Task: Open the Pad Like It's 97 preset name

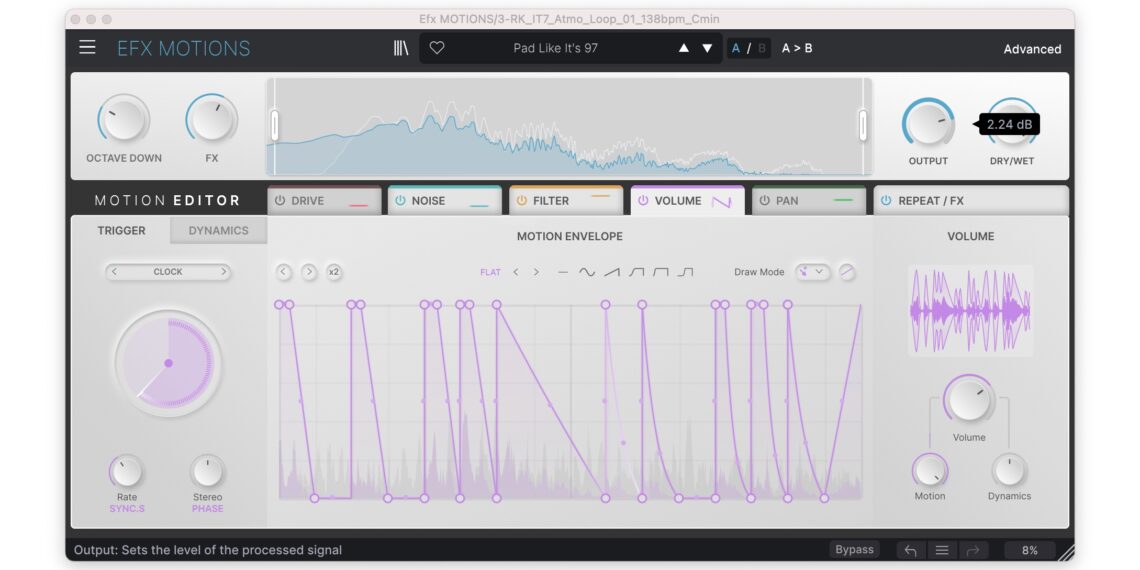Action: tap(555, 48)
